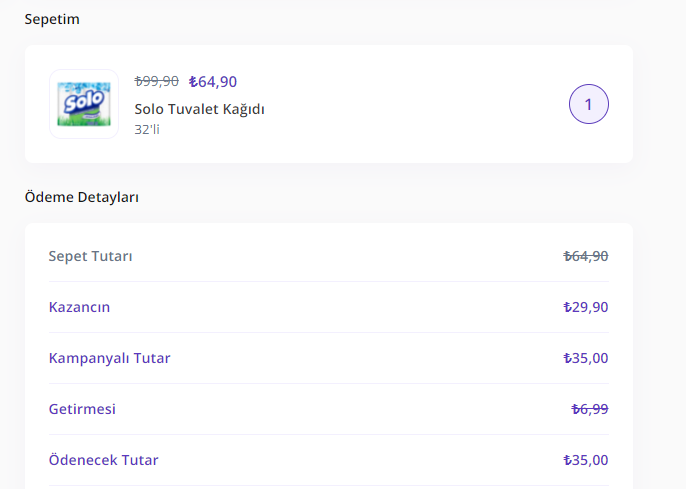The height and width of the screenshot is (489, 686).
Task: Click the Kampanyalı Tutar amount ₺35,00
Action: click(586, 358)
